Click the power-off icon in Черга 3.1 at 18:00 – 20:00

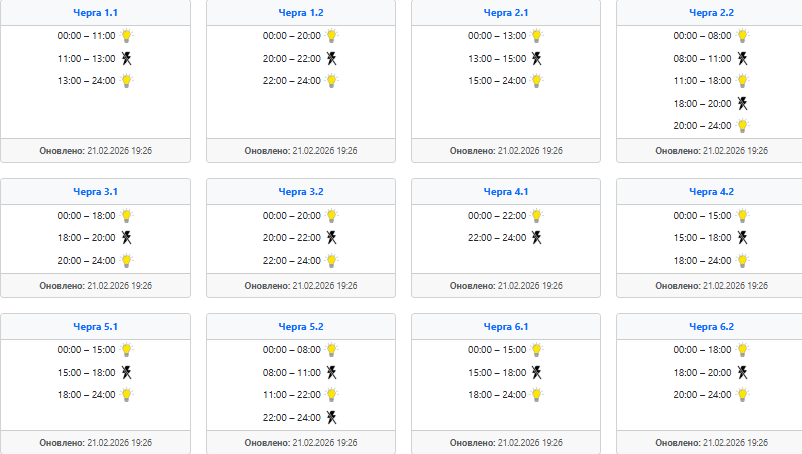click(x=127, y=238)
